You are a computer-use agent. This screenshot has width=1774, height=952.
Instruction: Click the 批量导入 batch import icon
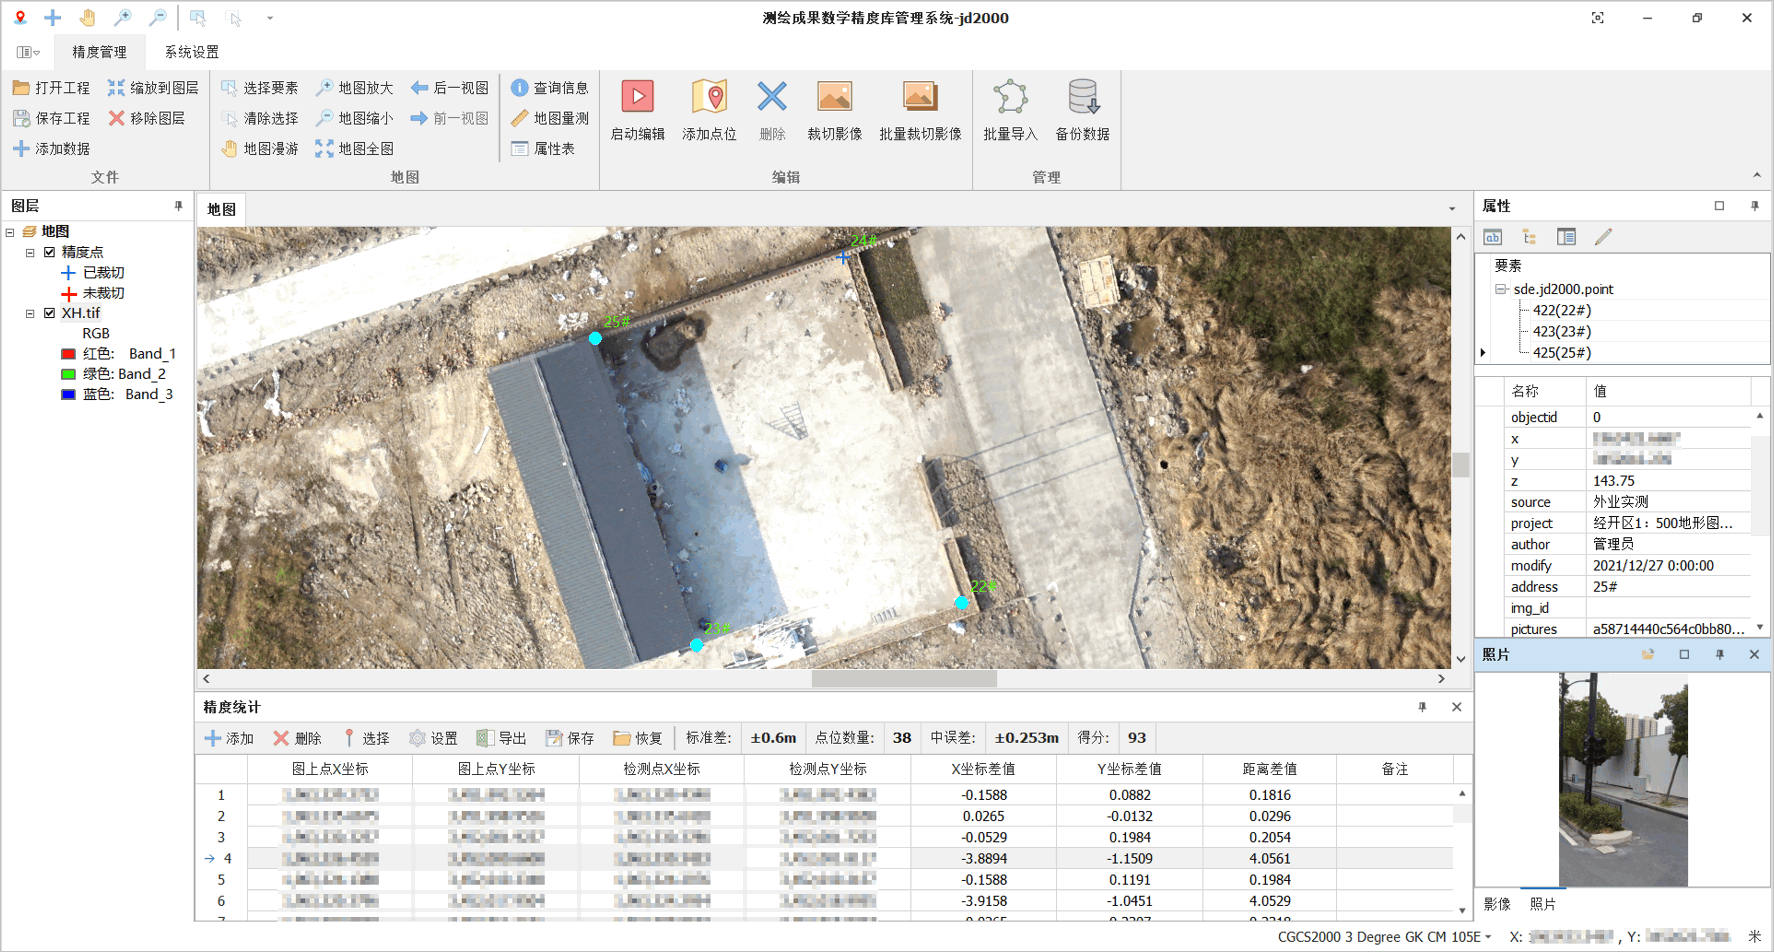(x=1010, y=97)
